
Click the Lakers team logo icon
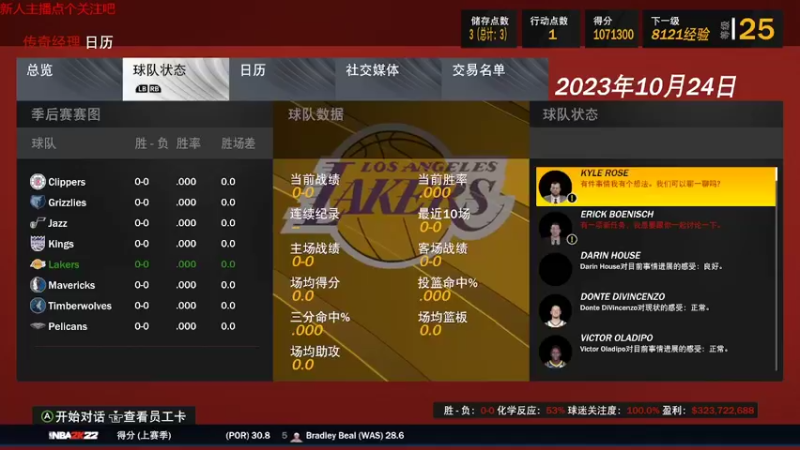(x=37, y=264)
